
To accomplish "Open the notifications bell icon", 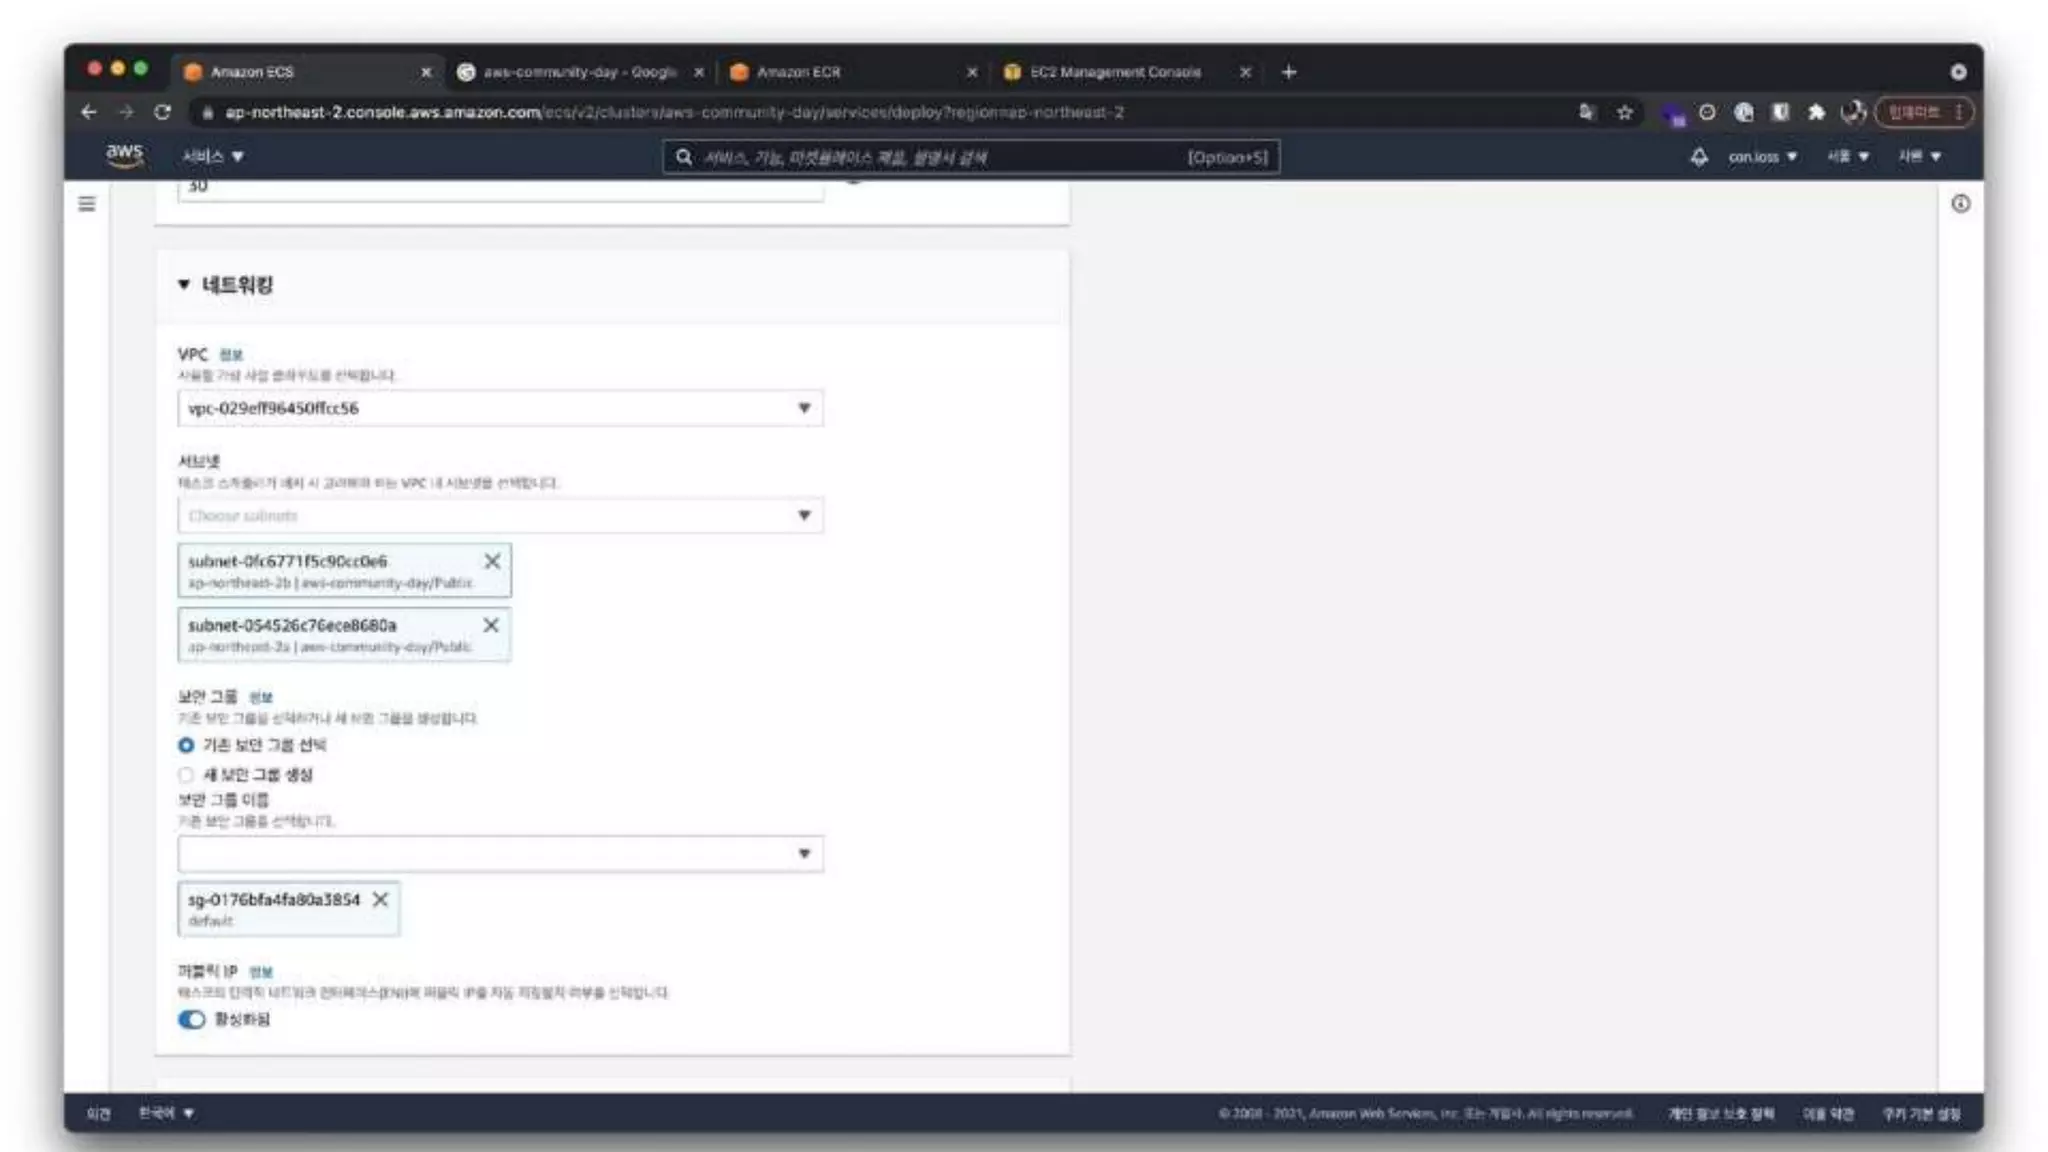I will (x=1698, y=157).
